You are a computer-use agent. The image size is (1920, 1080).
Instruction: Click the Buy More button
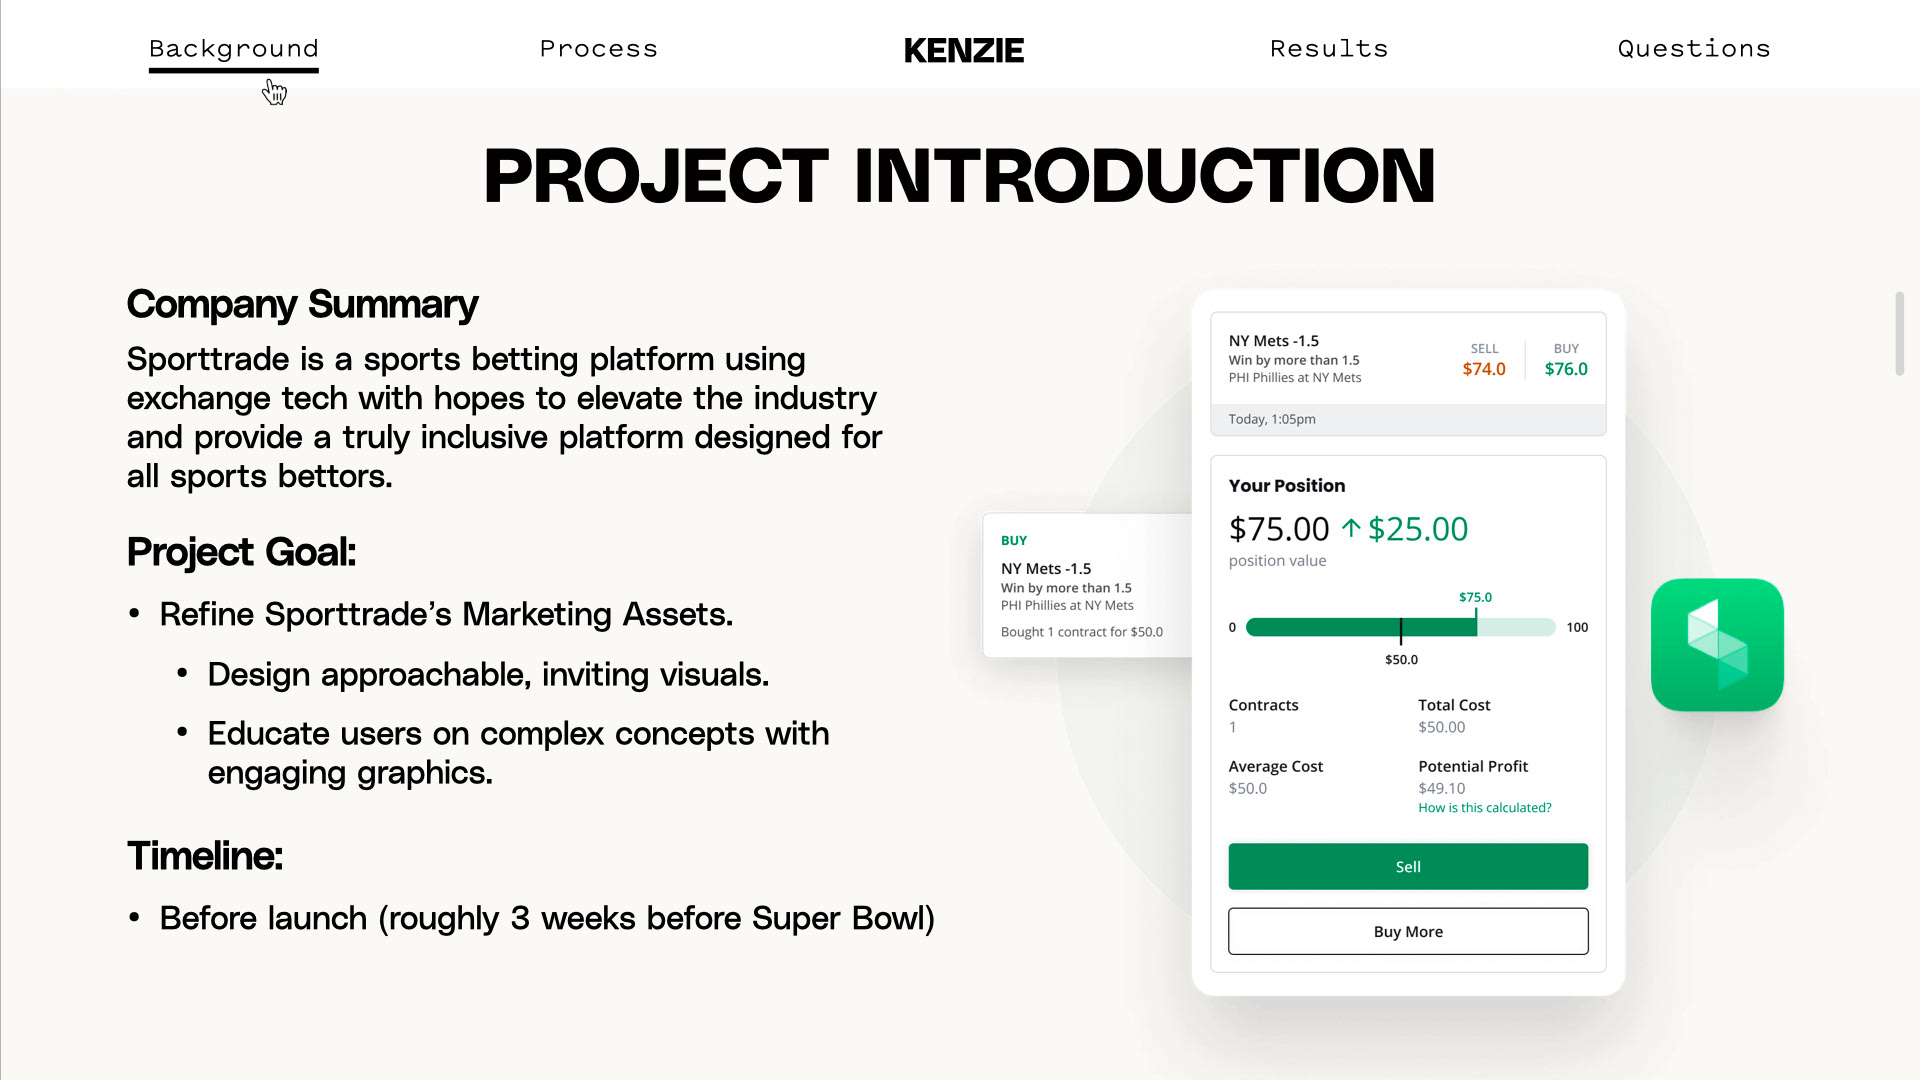coord(1408,932)
